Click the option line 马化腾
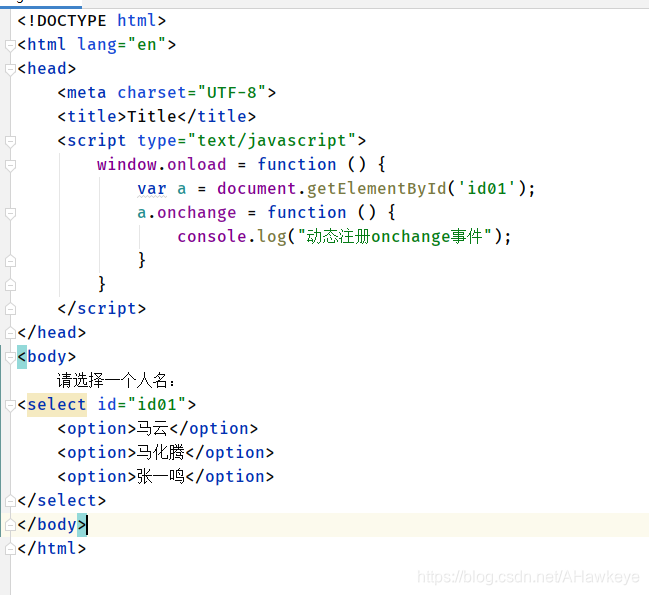The height and width of the screenshot is (595, 649). 166,453
